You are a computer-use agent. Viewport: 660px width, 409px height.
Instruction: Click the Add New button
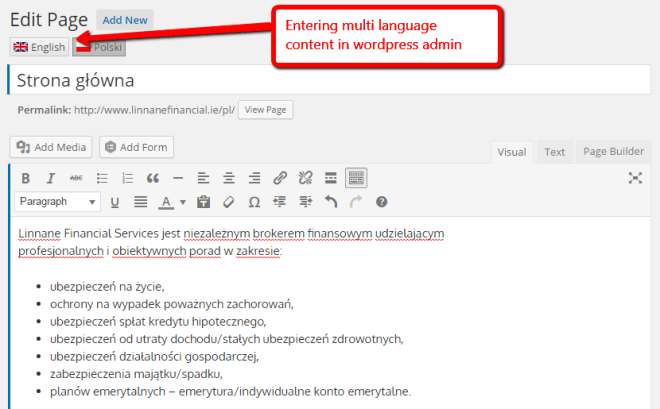tap(125, 20)
